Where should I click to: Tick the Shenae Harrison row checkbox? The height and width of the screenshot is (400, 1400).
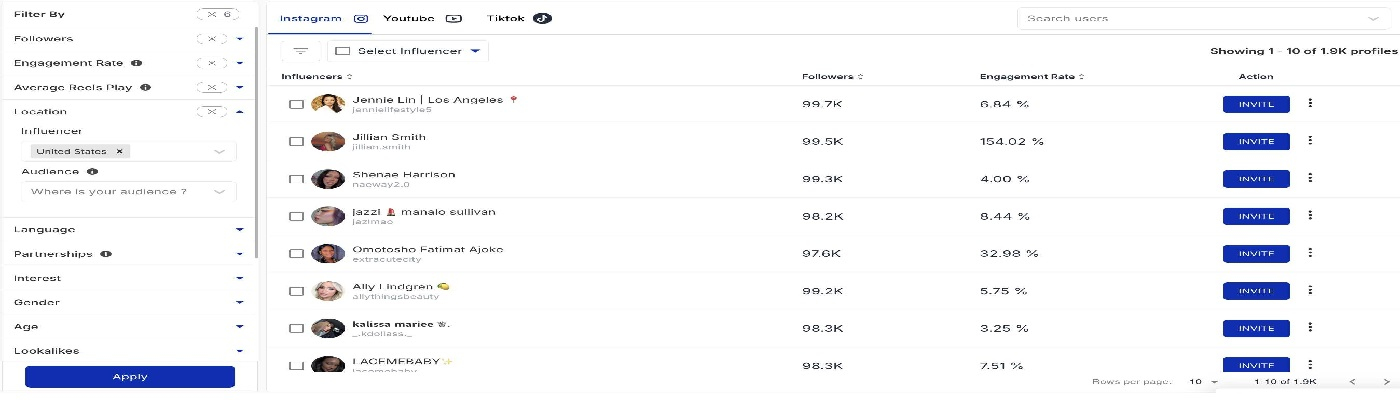click(x=296, y=179)
